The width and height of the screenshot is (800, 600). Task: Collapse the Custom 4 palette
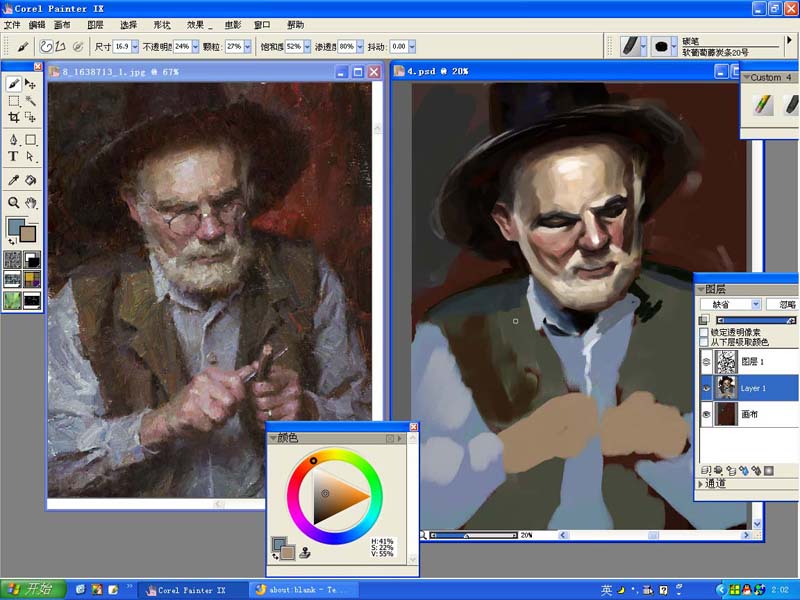point(746,78)
